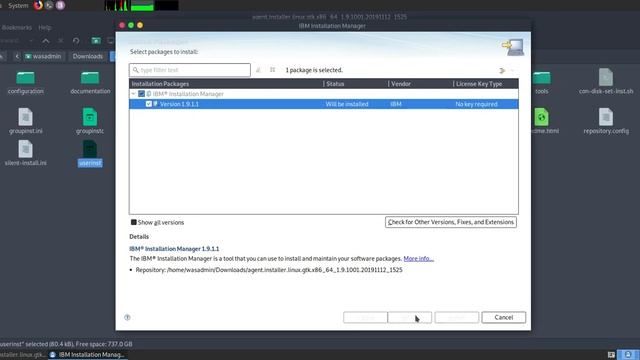The height and width of the screenshot is (360, 640).
Task: Click the filter text input field
Action: 190,70
